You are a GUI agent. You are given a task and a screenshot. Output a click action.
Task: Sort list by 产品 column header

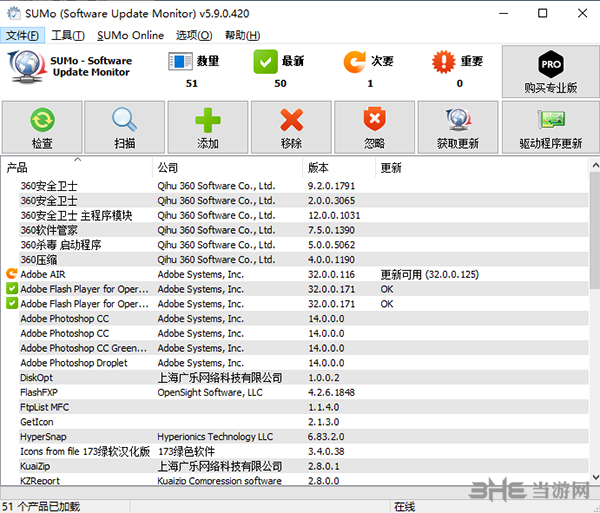76,168
